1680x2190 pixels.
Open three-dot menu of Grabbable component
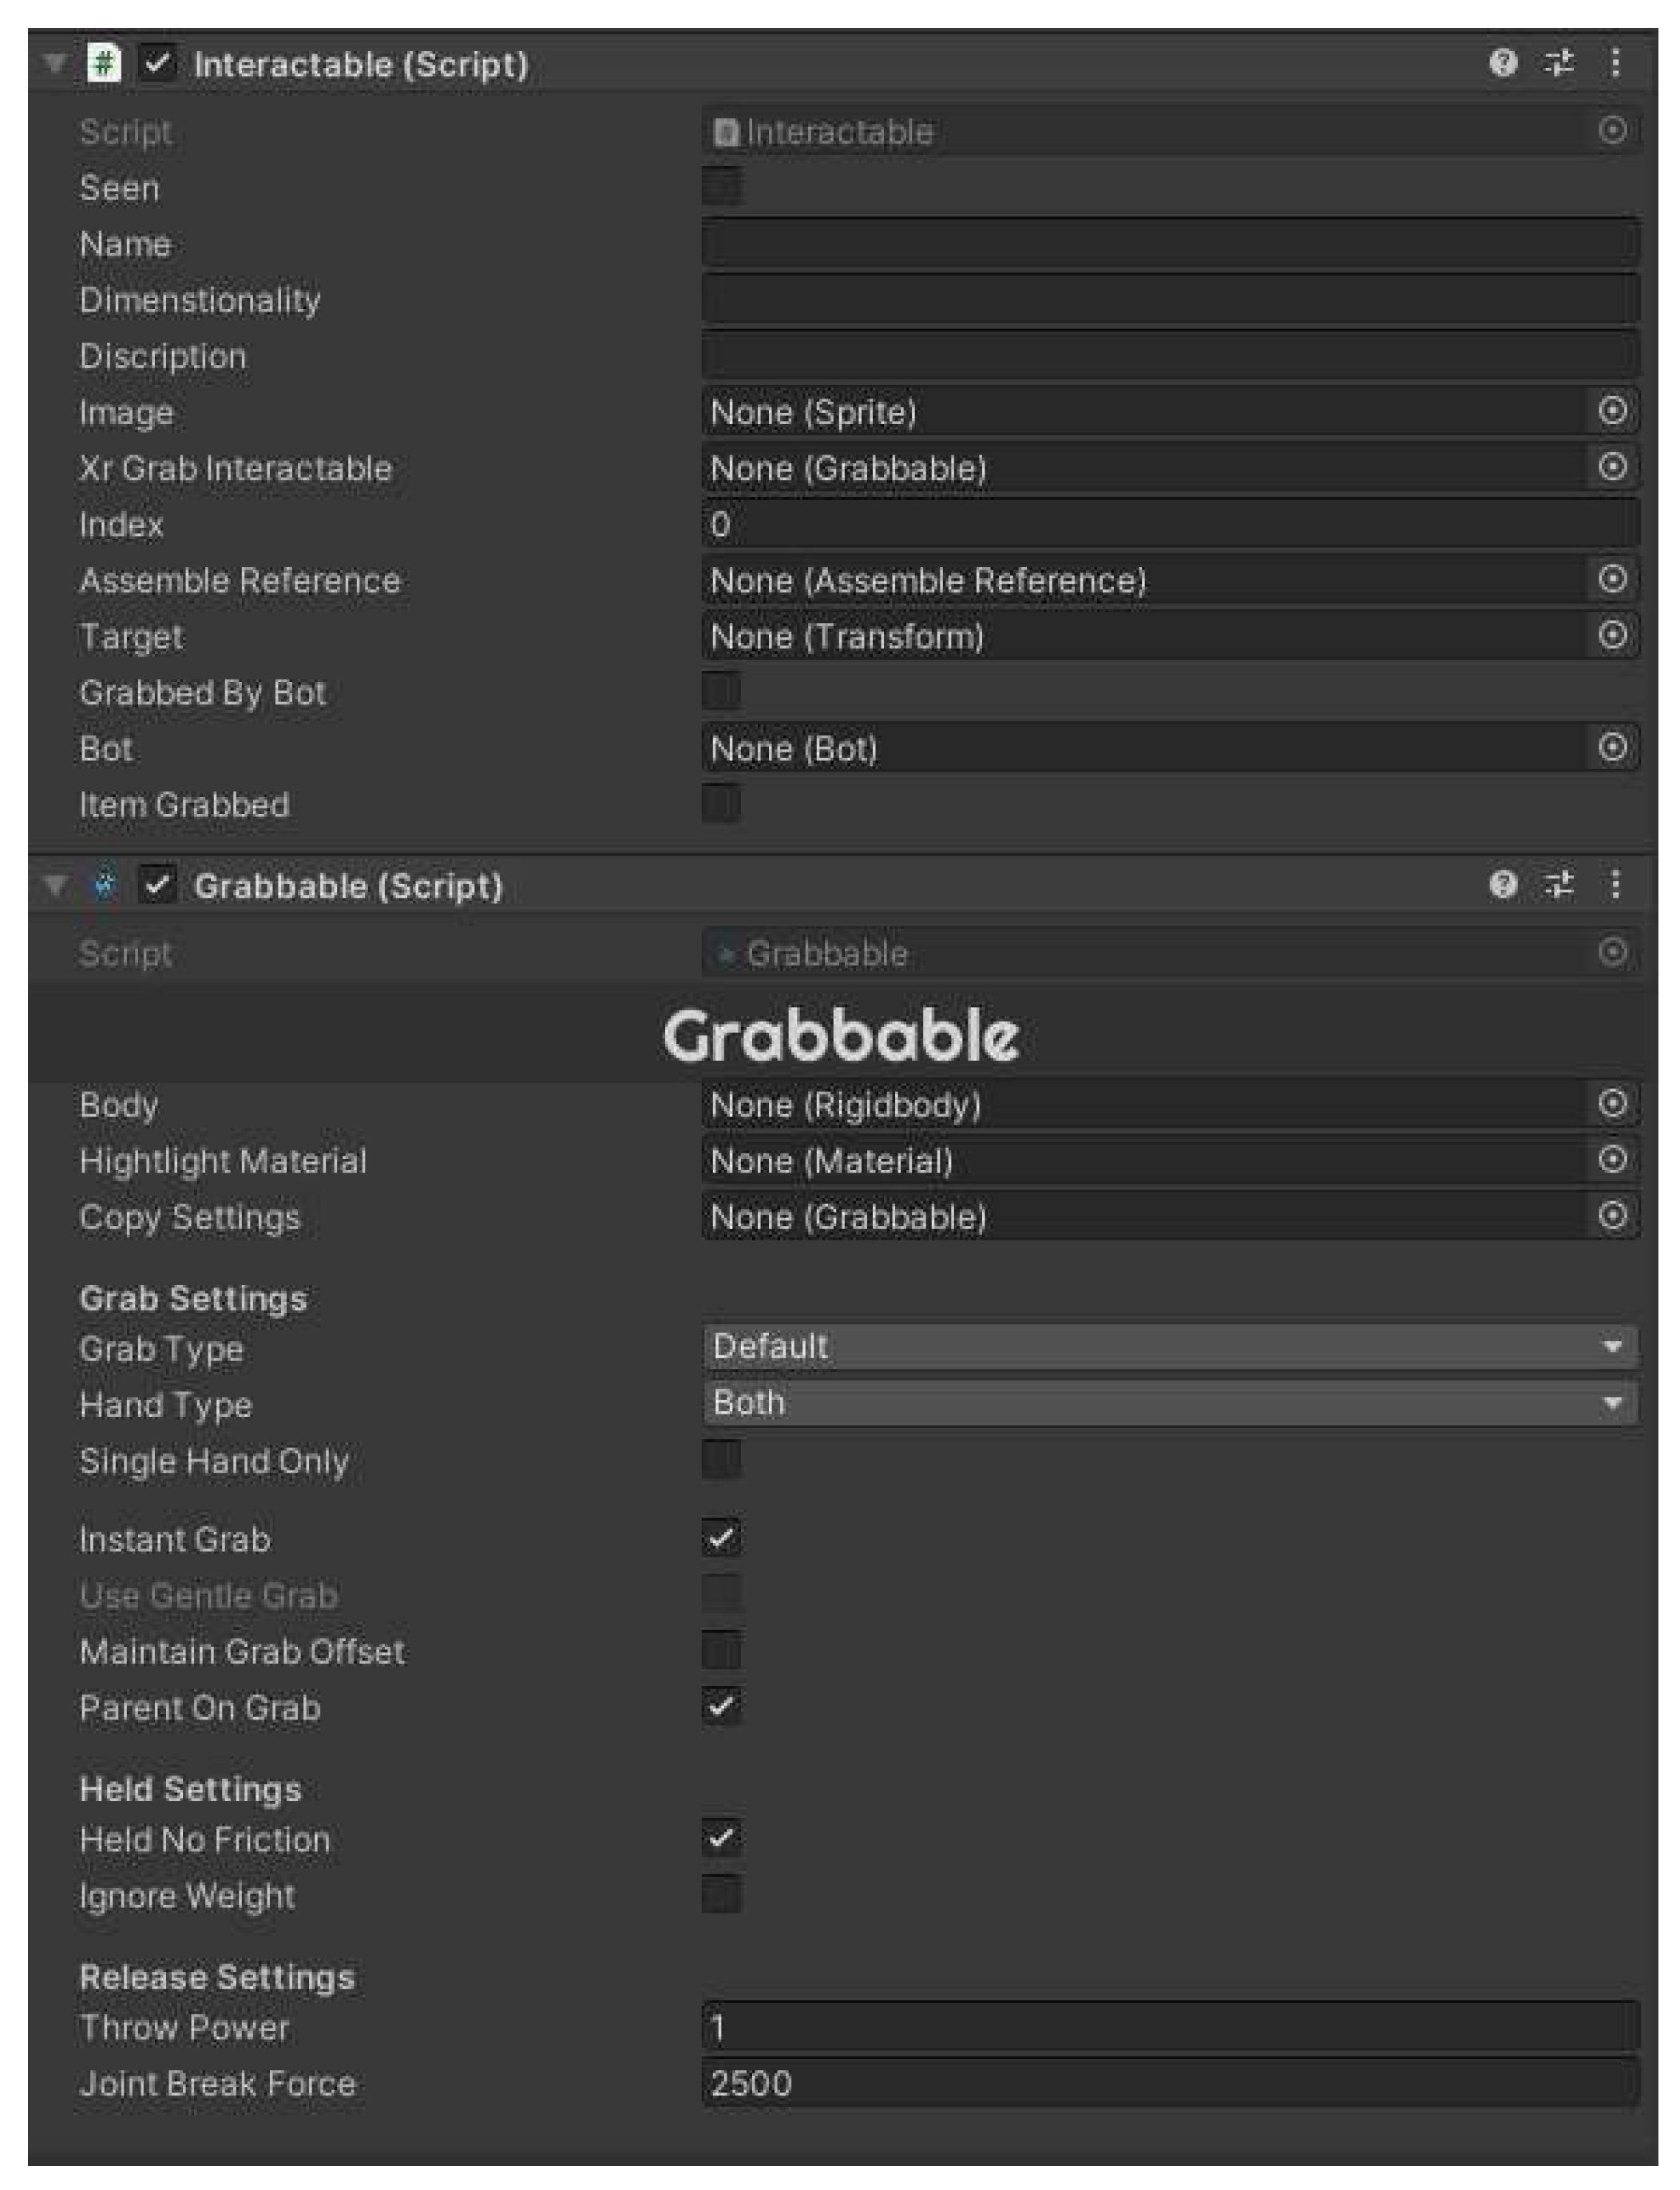(x=1615, y=885)
